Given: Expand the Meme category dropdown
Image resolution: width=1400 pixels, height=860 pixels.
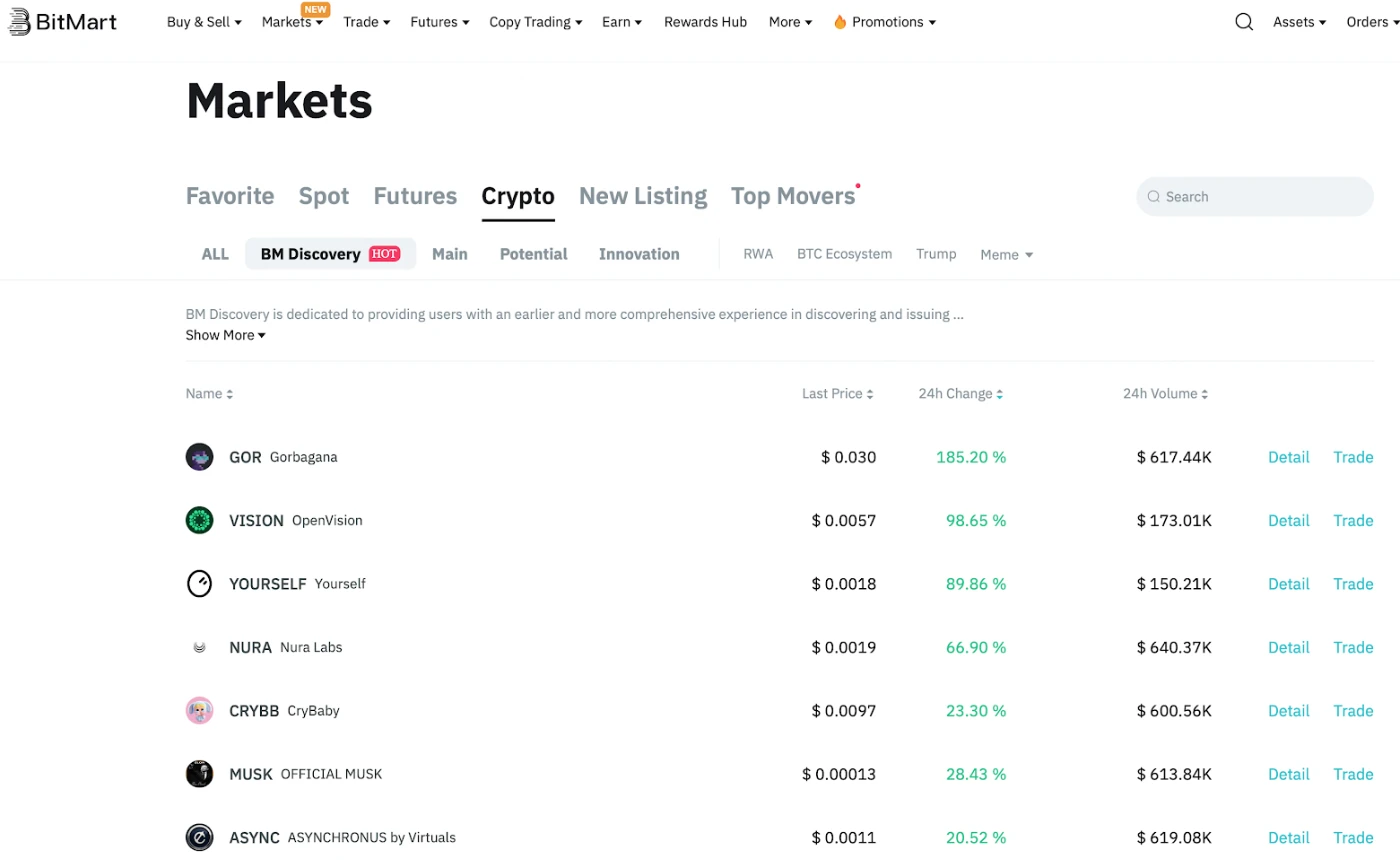Looking at the screenshot, I should tap(1006, 254).
